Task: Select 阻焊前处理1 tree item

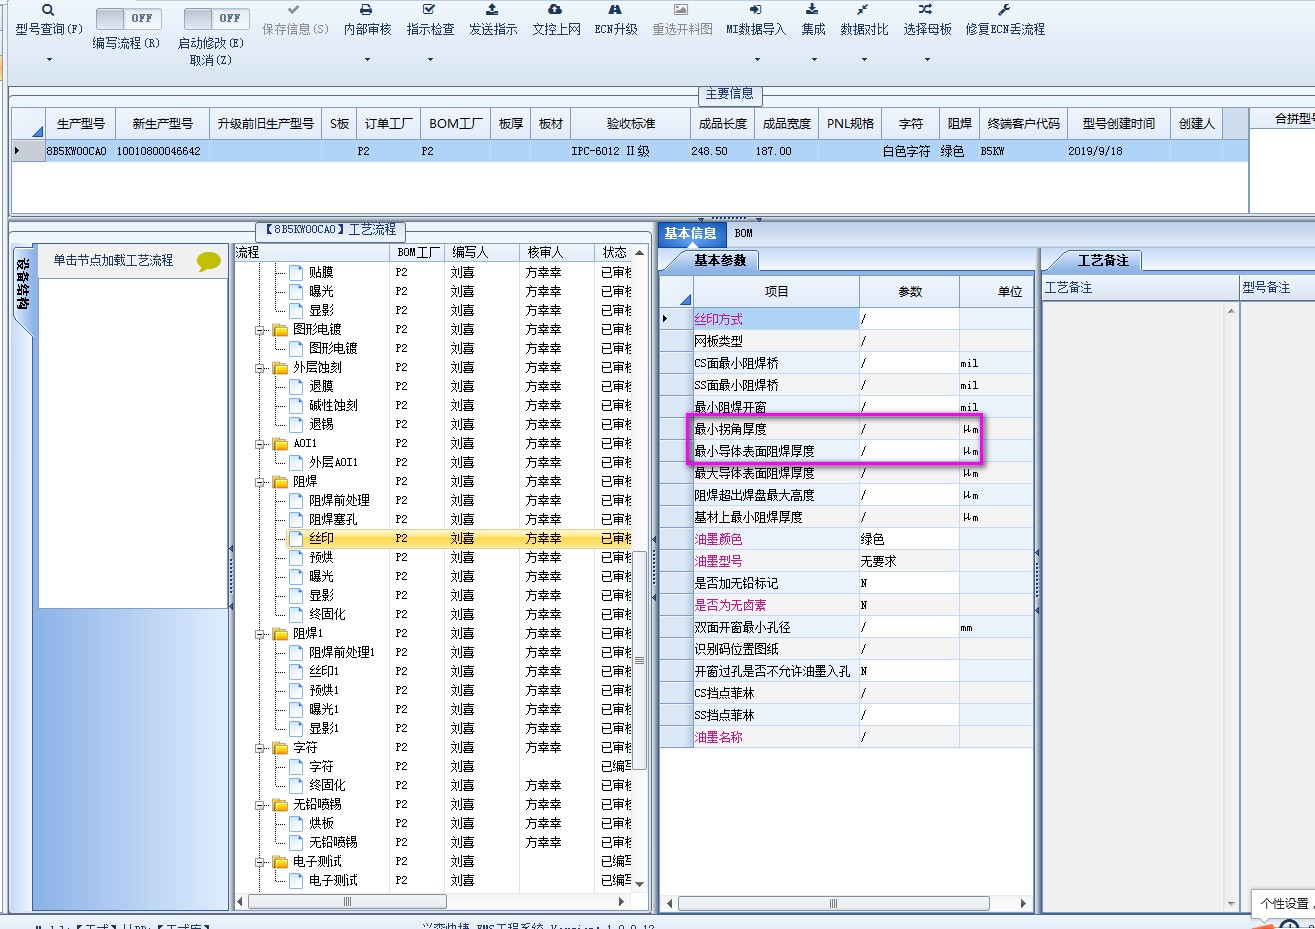Action: point(342,652)
